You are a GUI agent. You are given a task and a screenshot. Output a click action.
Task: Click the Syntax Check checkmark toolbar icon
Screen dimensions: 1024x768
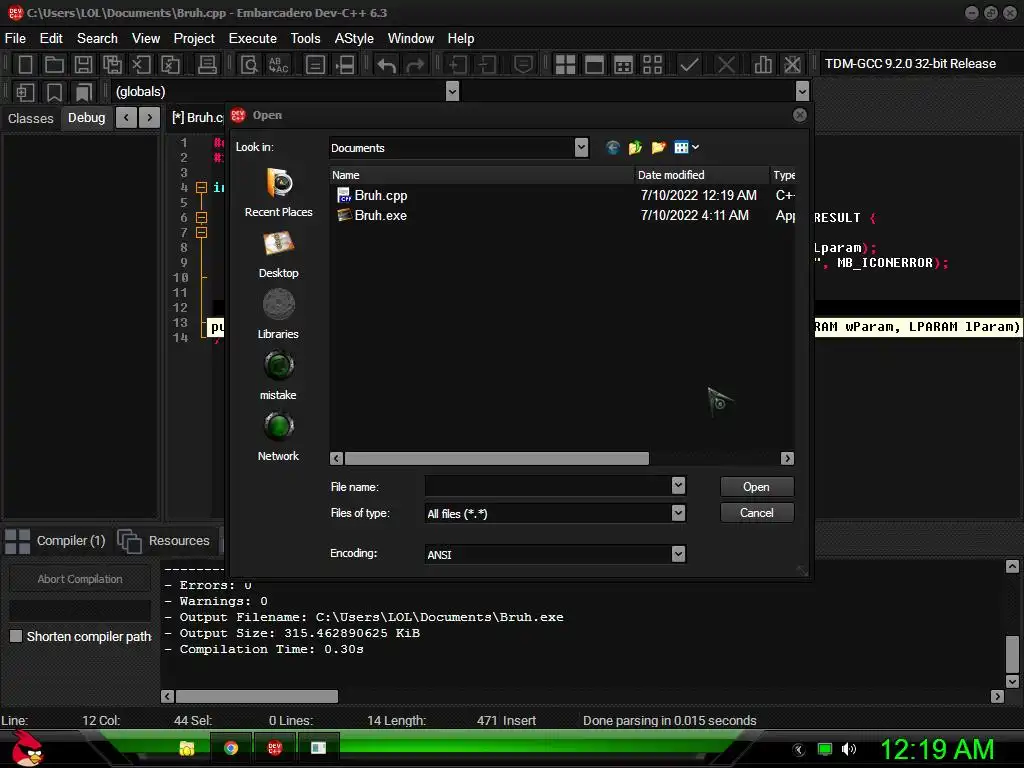click(x=688, y=64)
